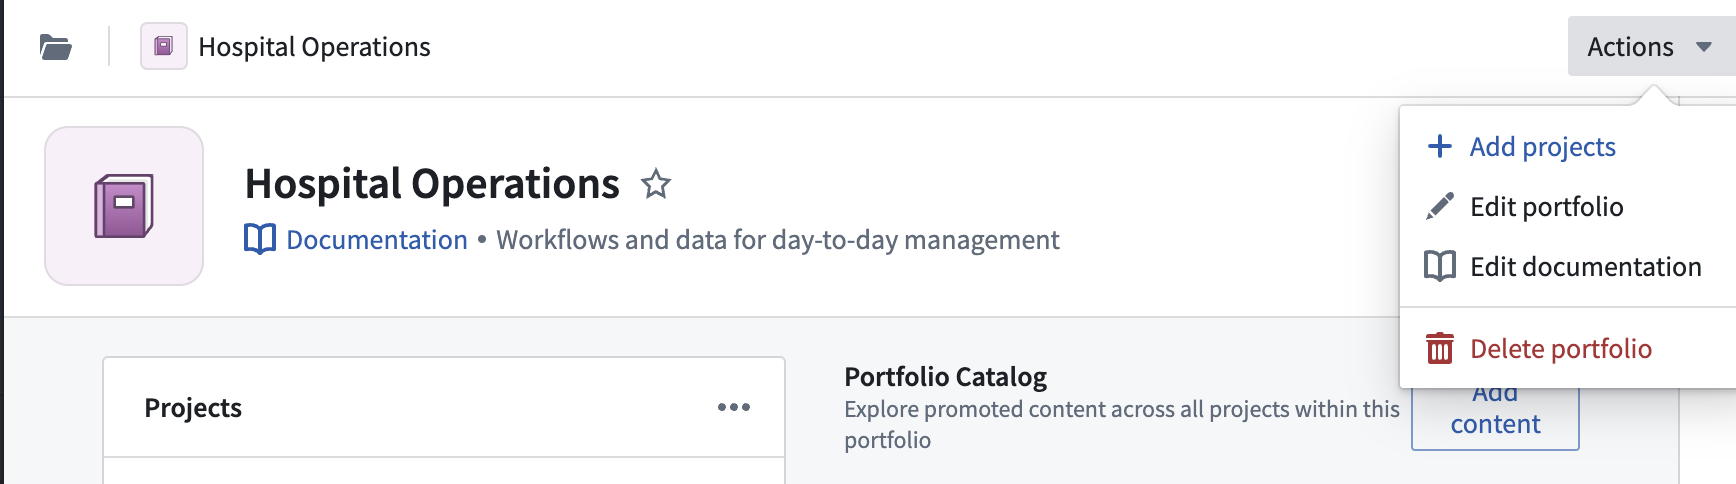Click the plus icon beside Add projects
The width and height of the screenshot is (1736, 484).
(1440, 146)
